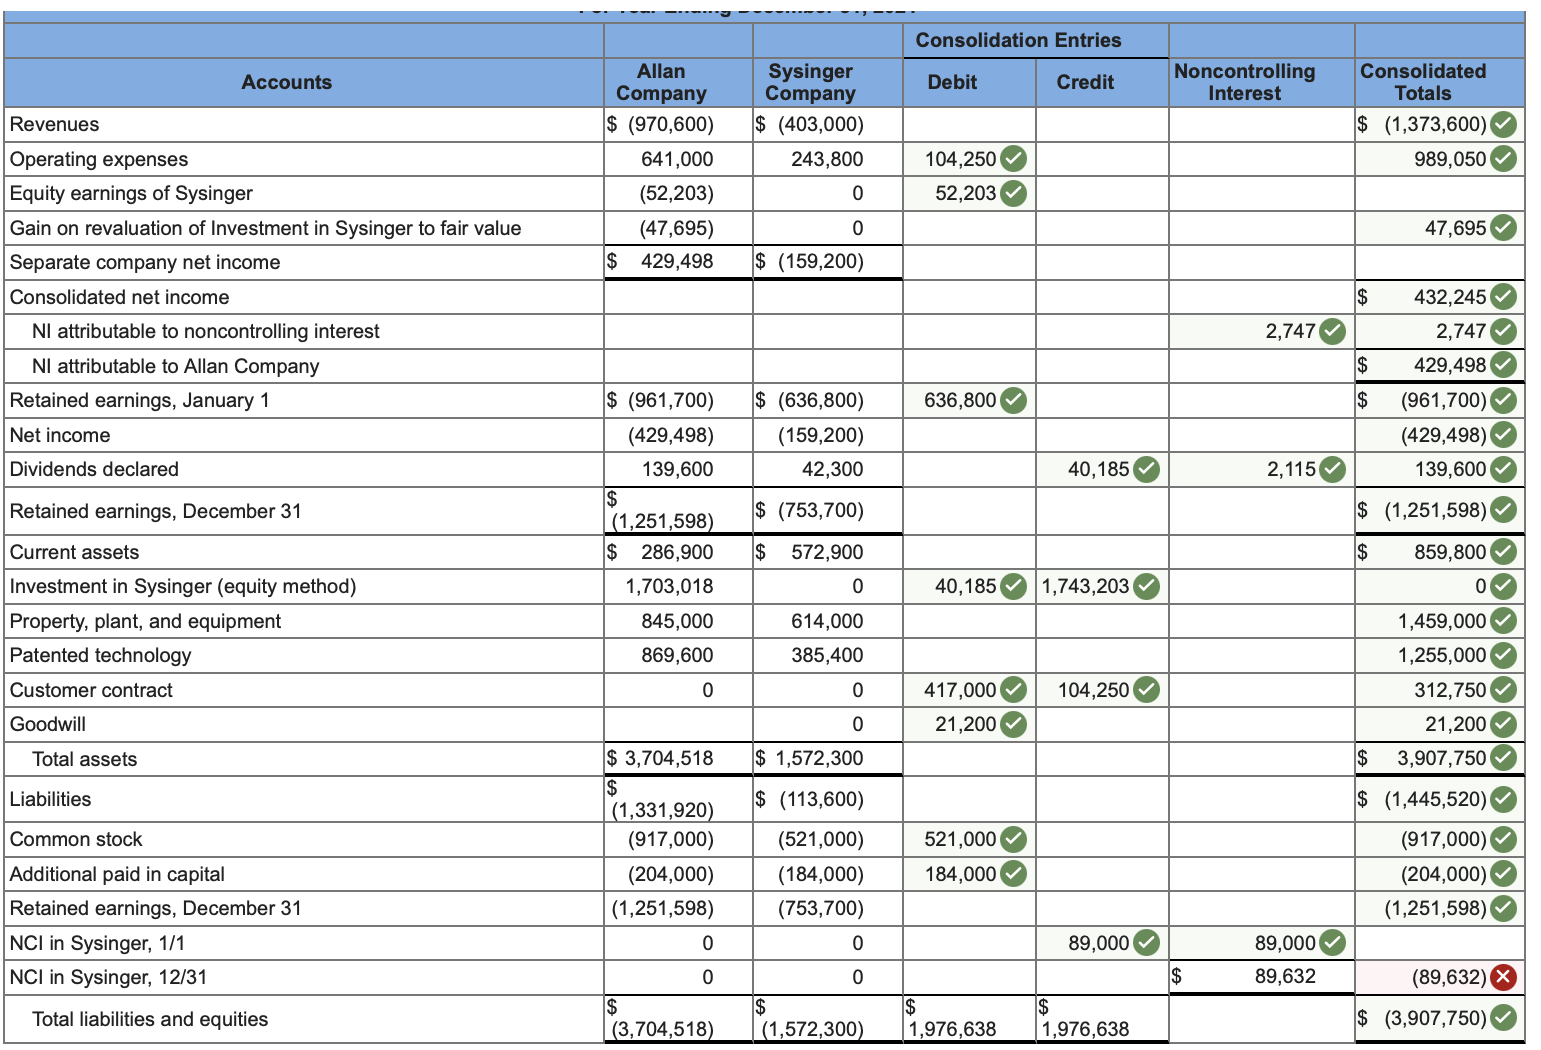Click checkmark beside Investment in Sysinger debit 40,185
Viewport: 1541px width, 1050px height.
pyautogui.click(x=1013, y=586)
